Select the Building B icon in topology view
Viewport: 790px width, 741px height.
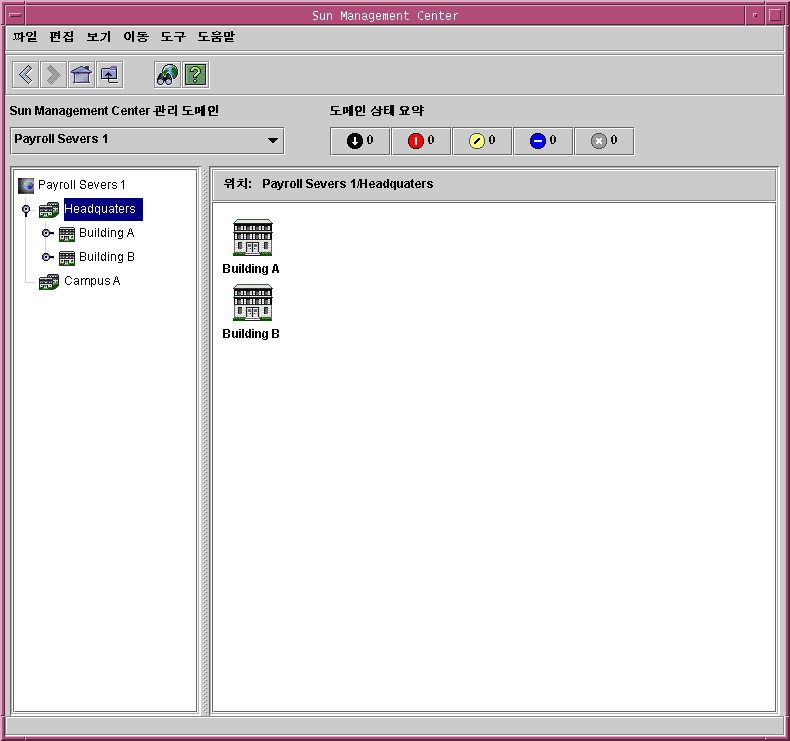tap(252, 302)
